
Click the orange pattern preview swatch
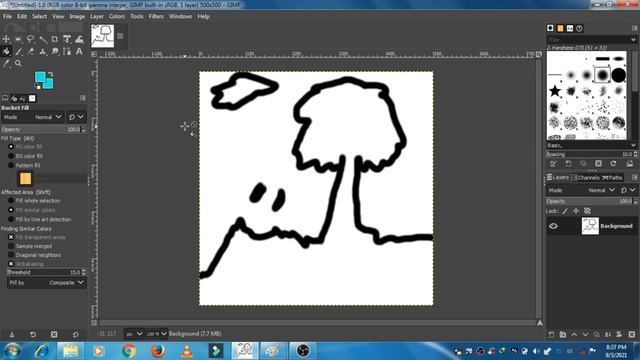(25, 178)
